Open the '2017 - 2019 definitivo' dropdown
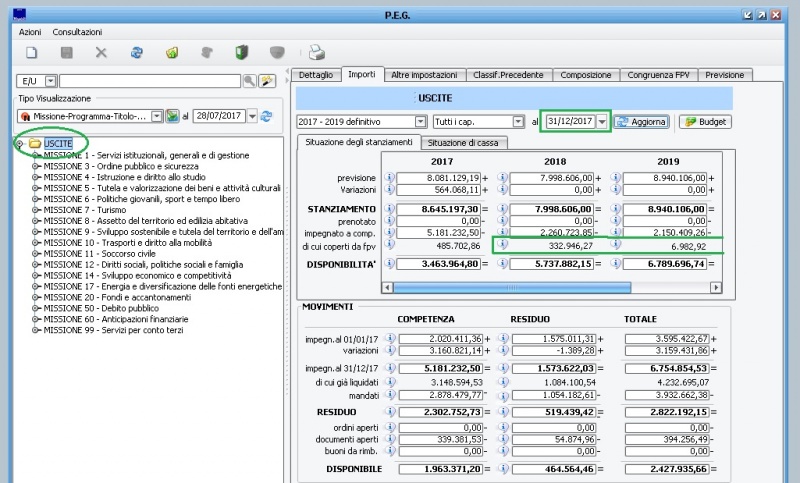Screen dimensions: 800x483 419,122
